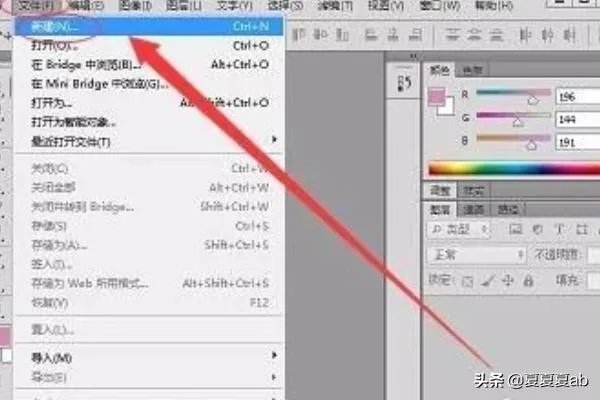Open the 文字(Y) menu
The height and width of the screenshot is (400, 600).
coord(234,6)
